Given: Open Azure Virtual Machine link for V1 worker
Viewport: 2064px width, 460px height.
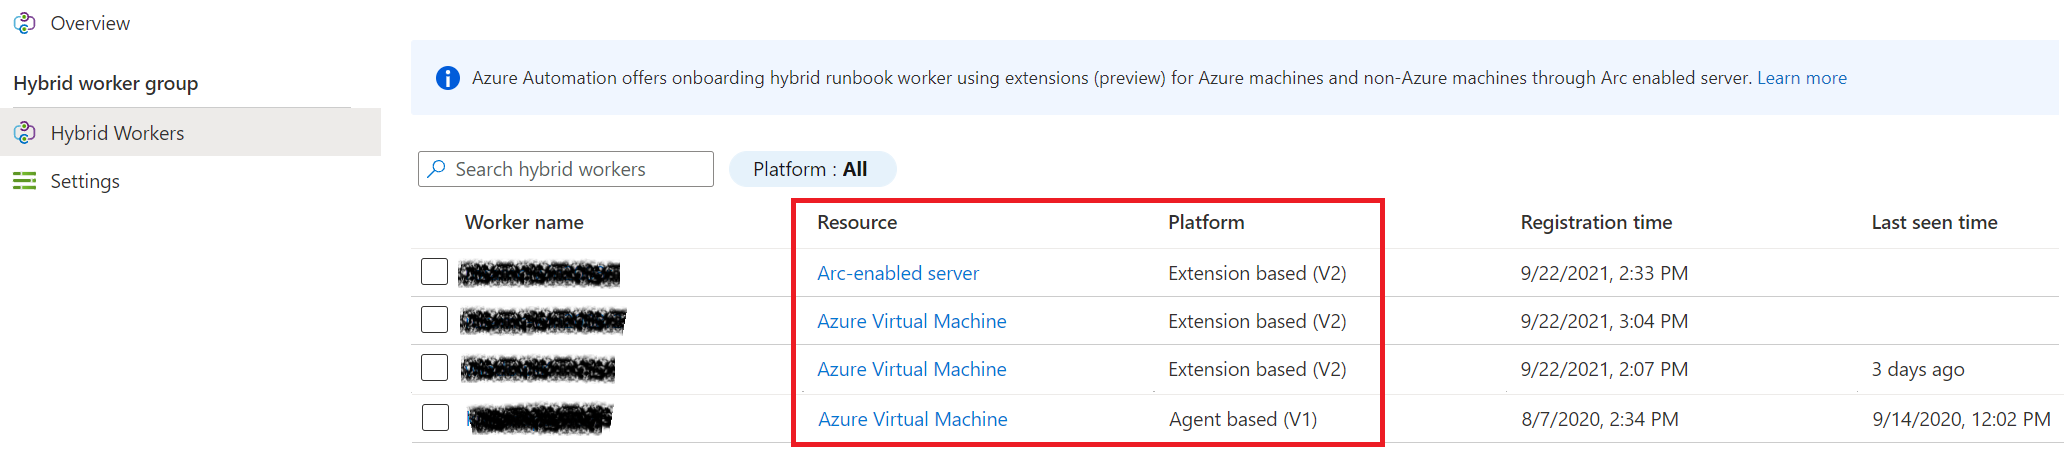Looking at the screenshot, I should (x=913, y=419).
